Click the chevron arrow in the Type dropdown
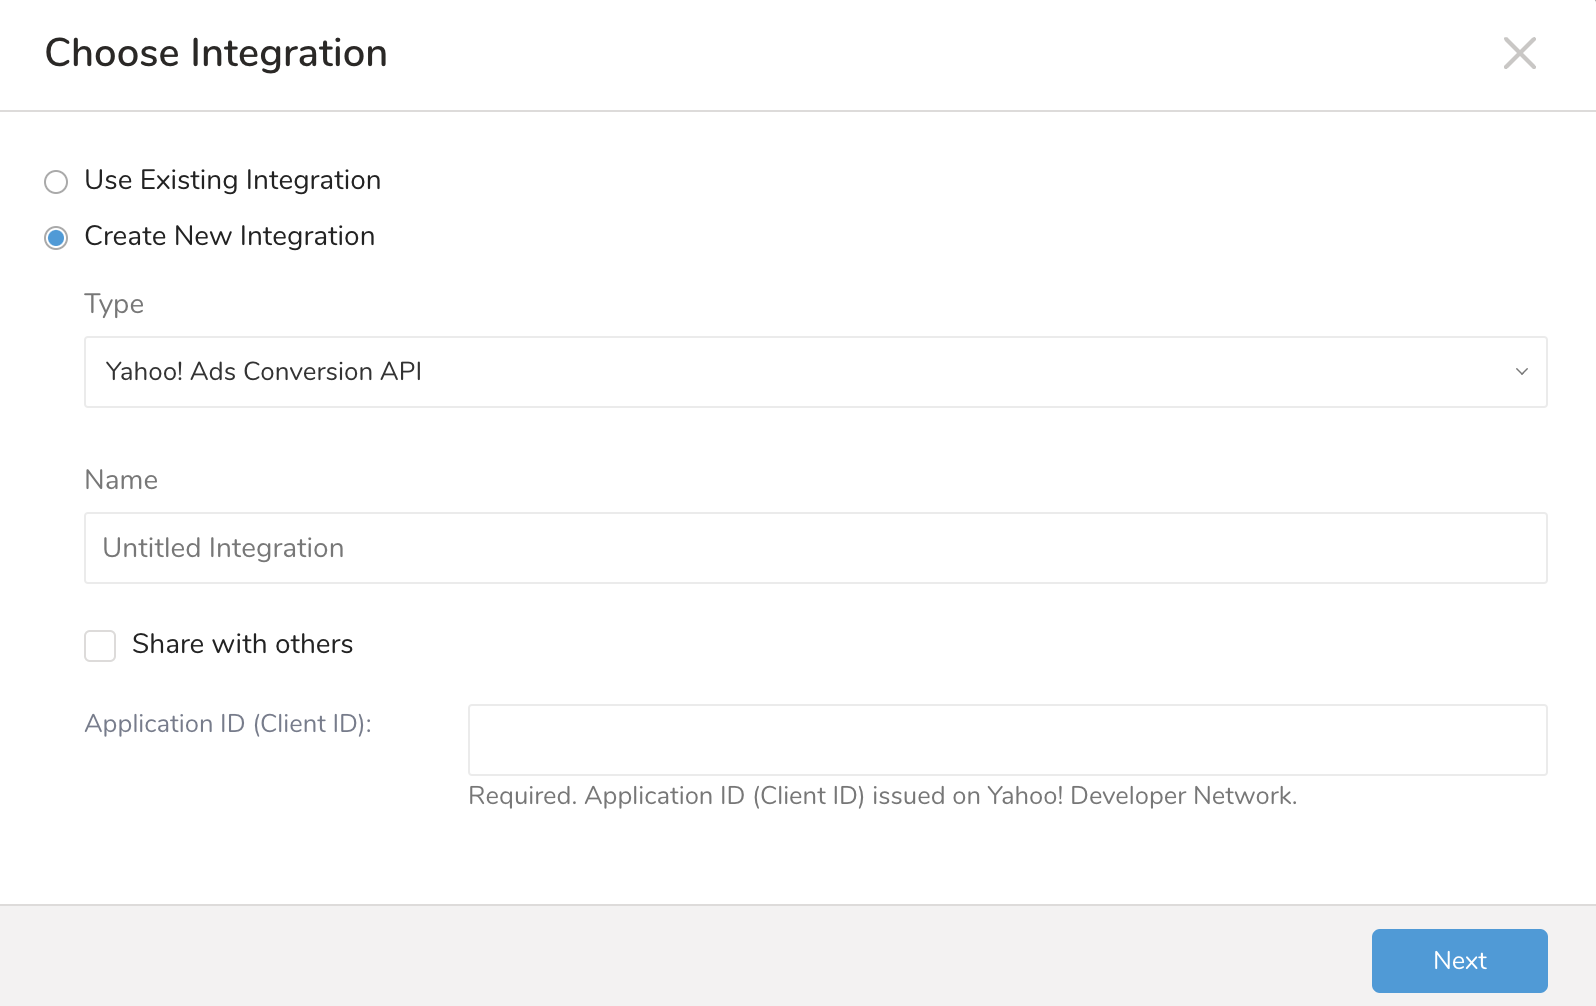This screenshot has width=1596, height=1006. [1521, 372]
